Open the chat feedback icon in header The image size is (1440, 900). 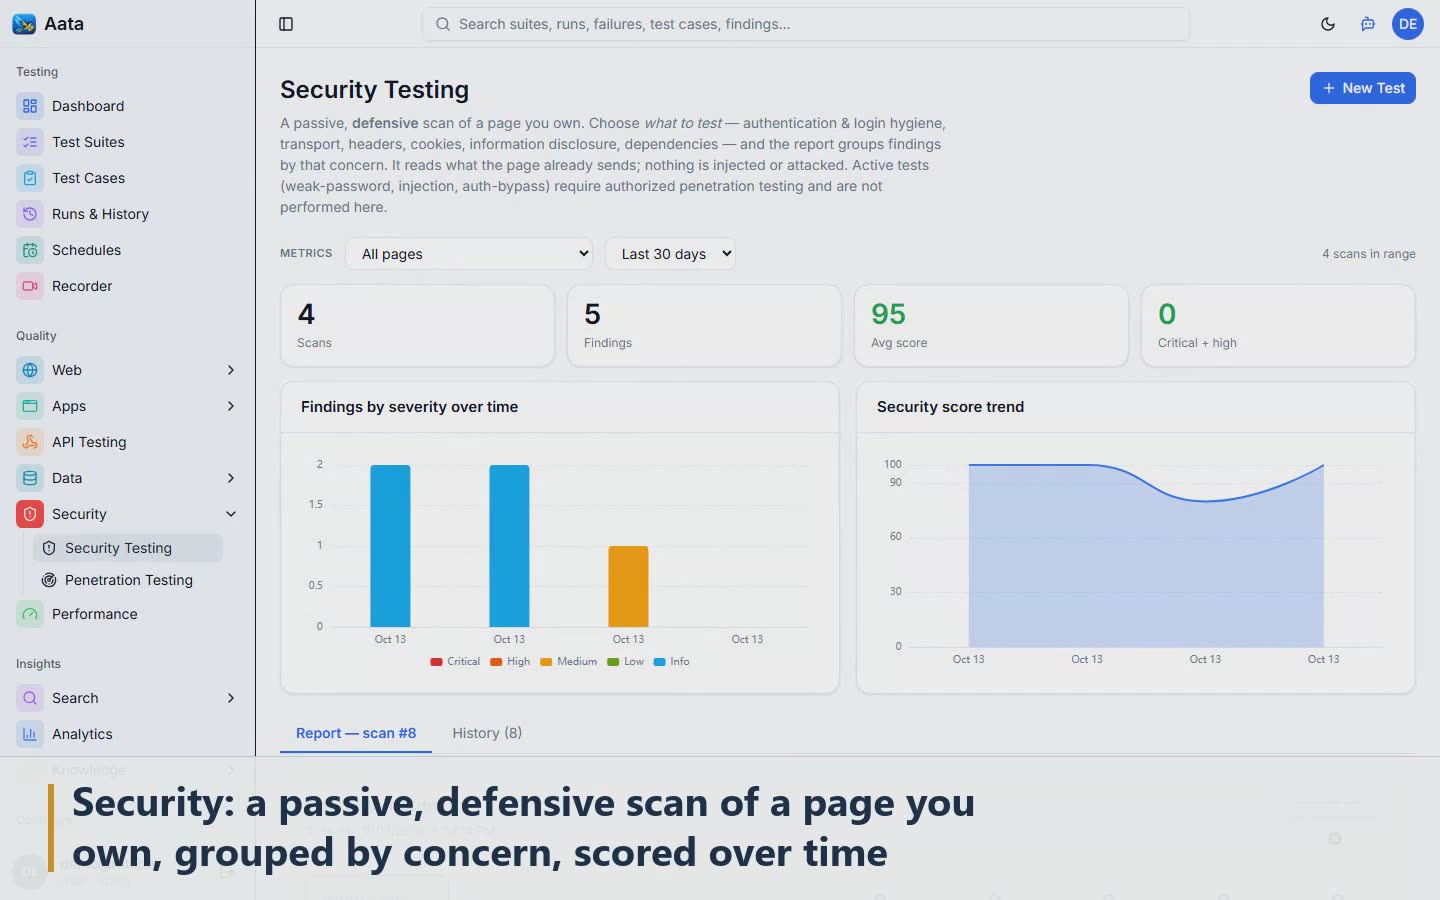(1368, 24)
